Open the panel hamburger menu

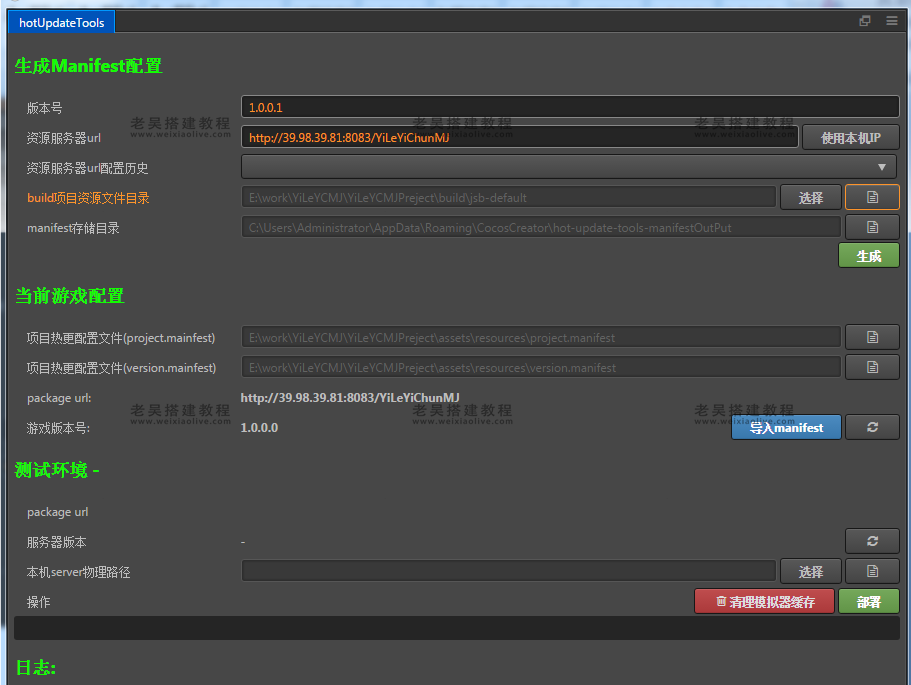(x=891, y=21)
